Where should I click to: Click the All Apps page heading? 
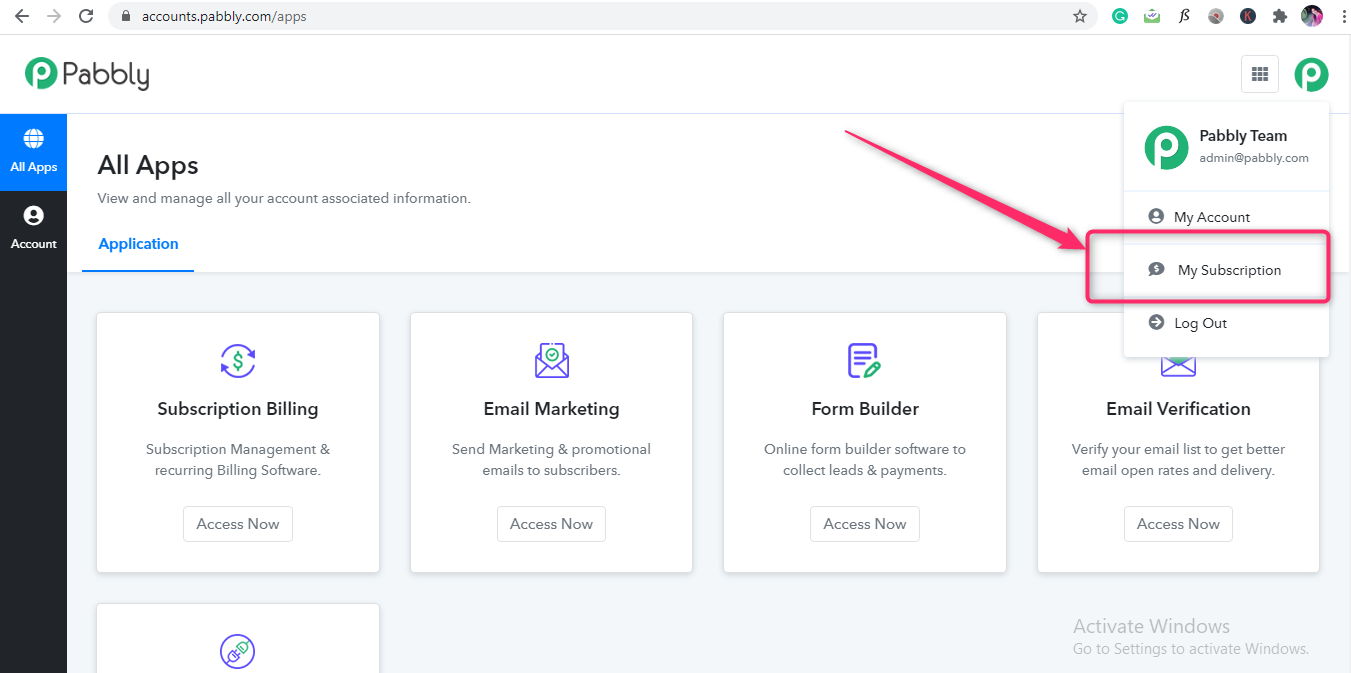click(148, 165)
